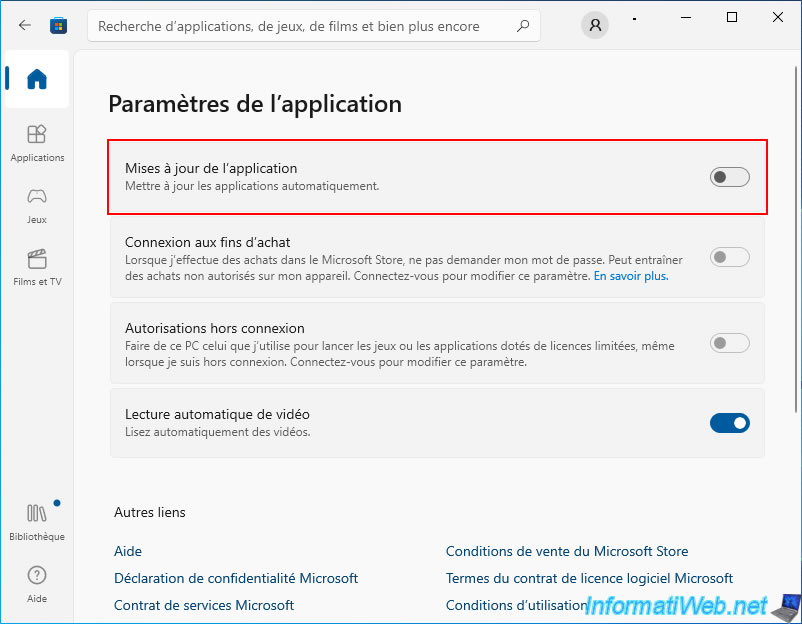The width and height of the screenshot is (802, 624).
Task: Open Aide question mark in sidebar
Action: pyautogui.click(x=37, y=584)
